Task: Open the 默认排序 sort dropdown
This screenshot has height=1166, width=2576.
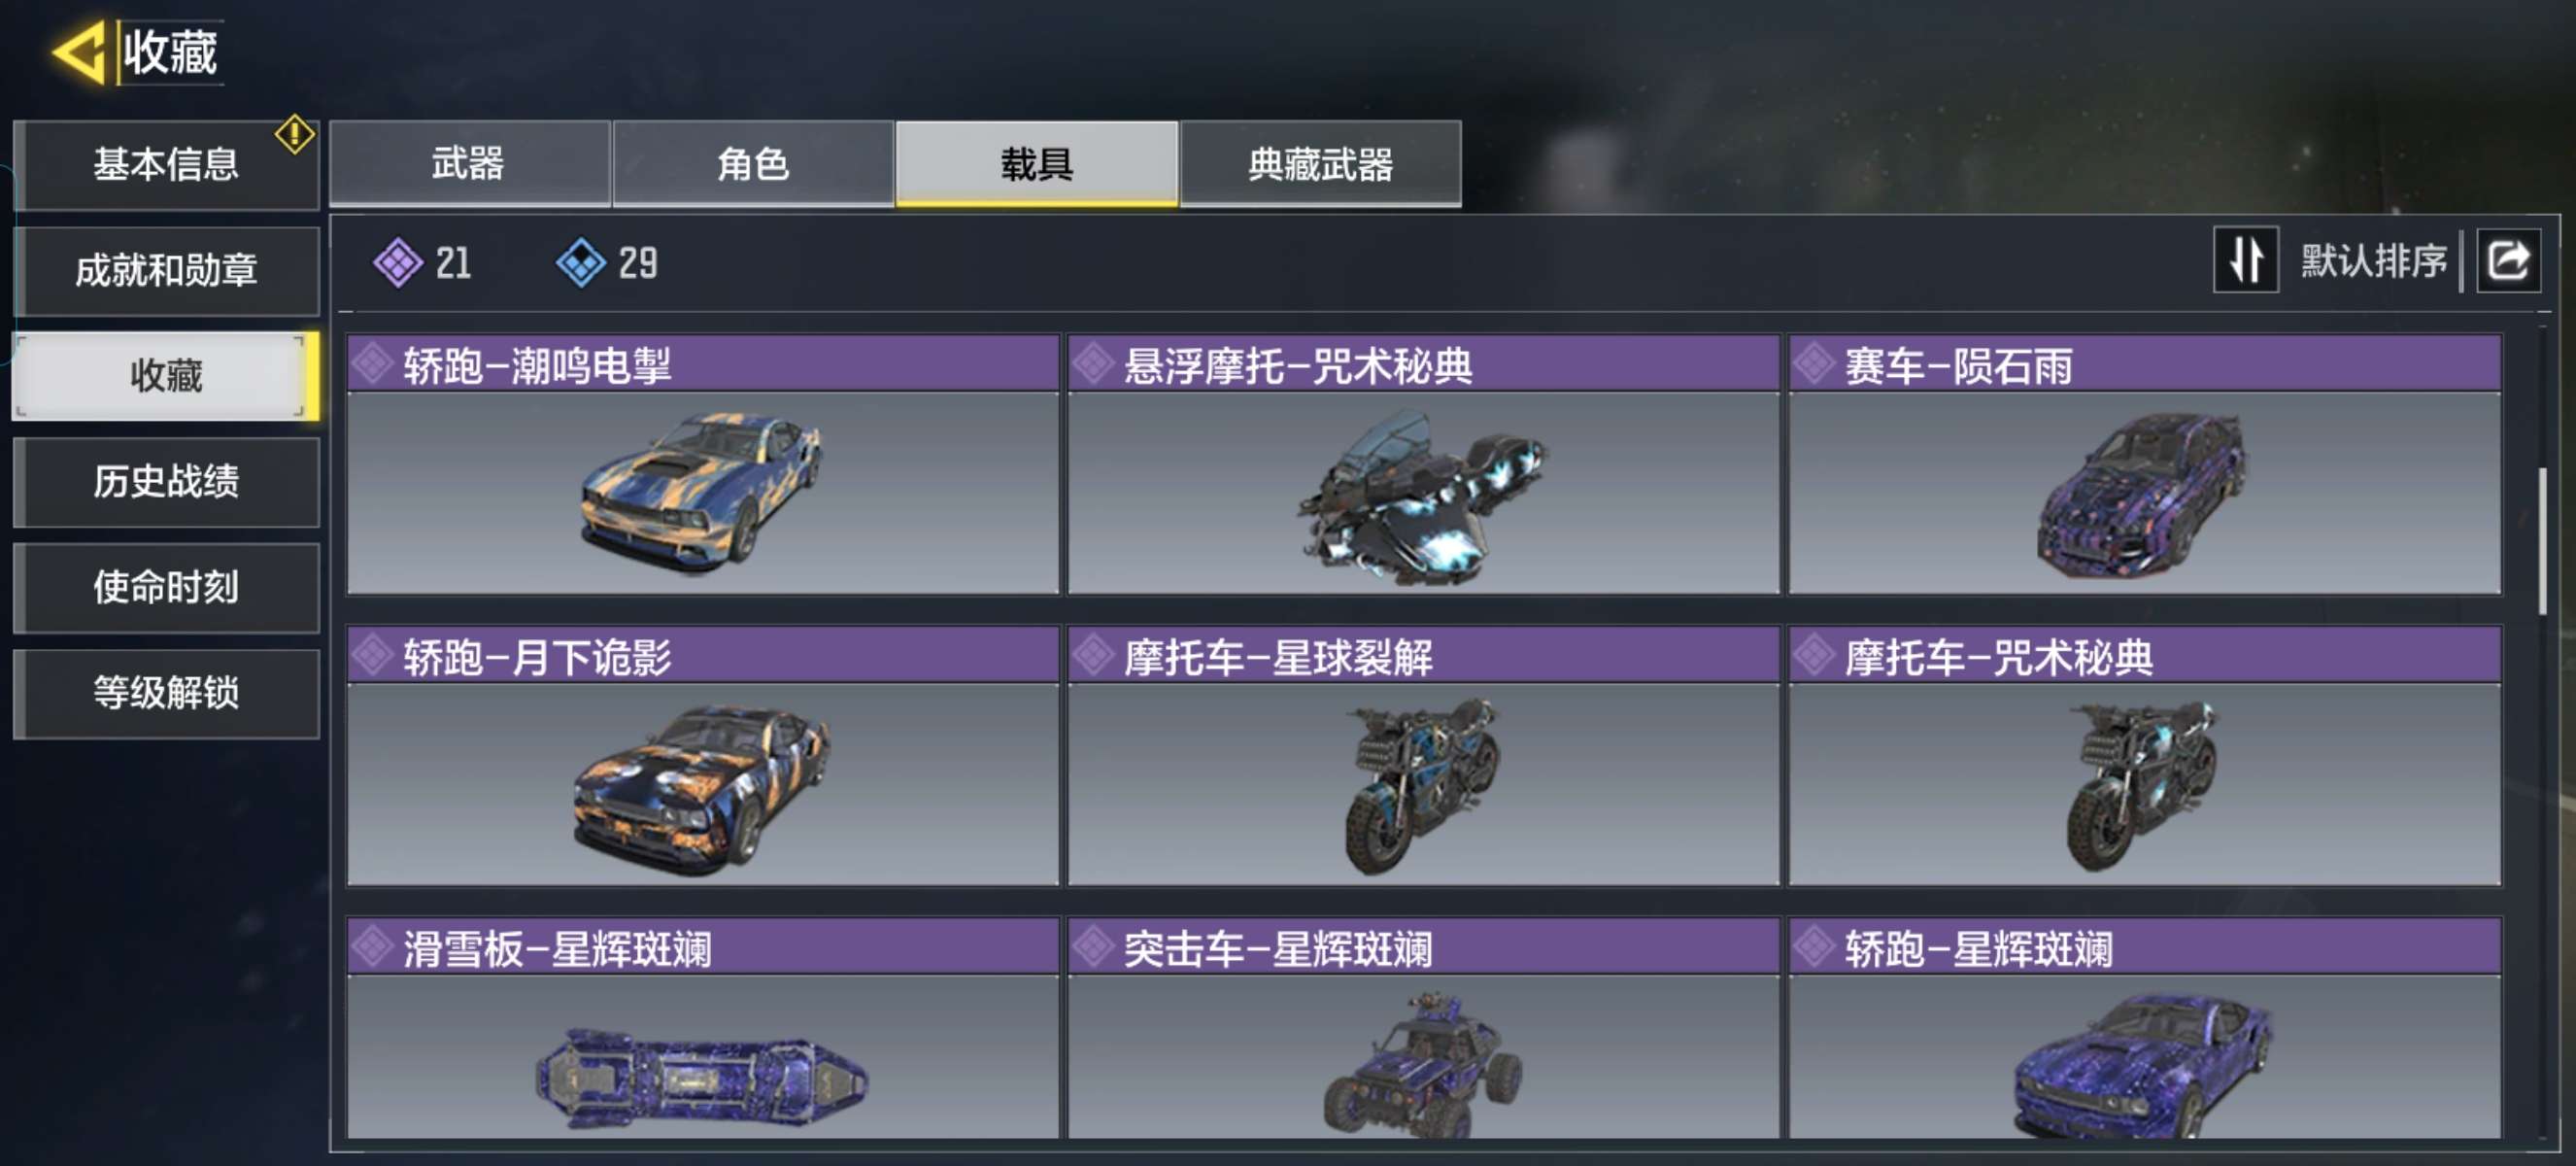Action: (2373, 261)
